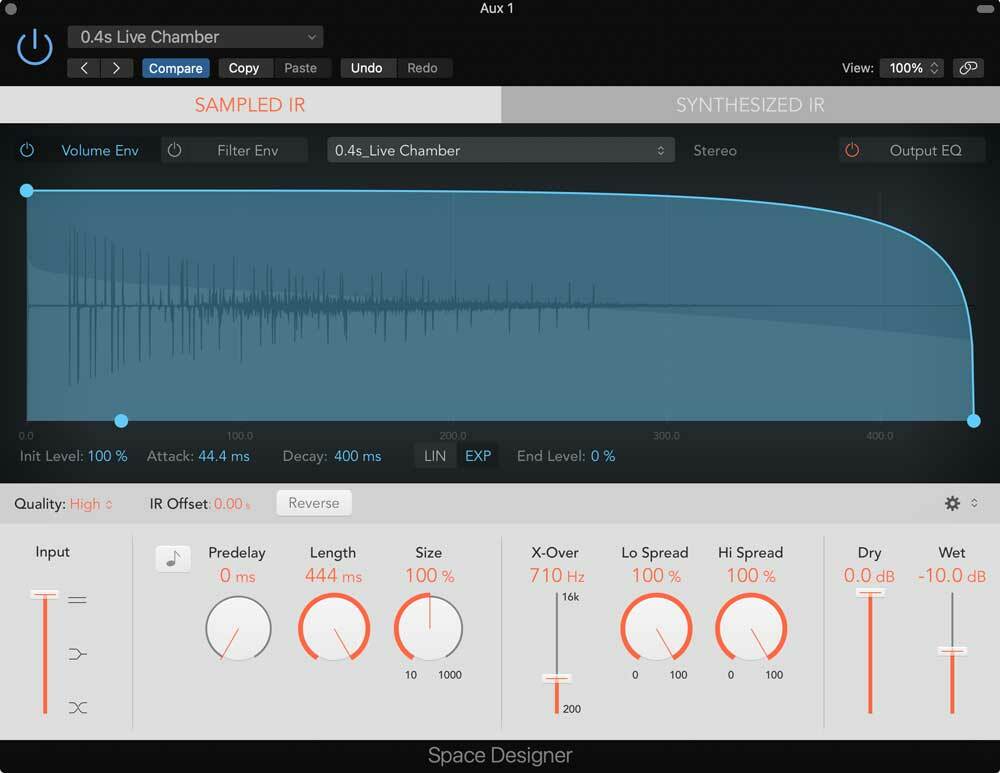Open the gear settings menu
This screenshot has height=773, width=1000.
[x=953, y=503]
